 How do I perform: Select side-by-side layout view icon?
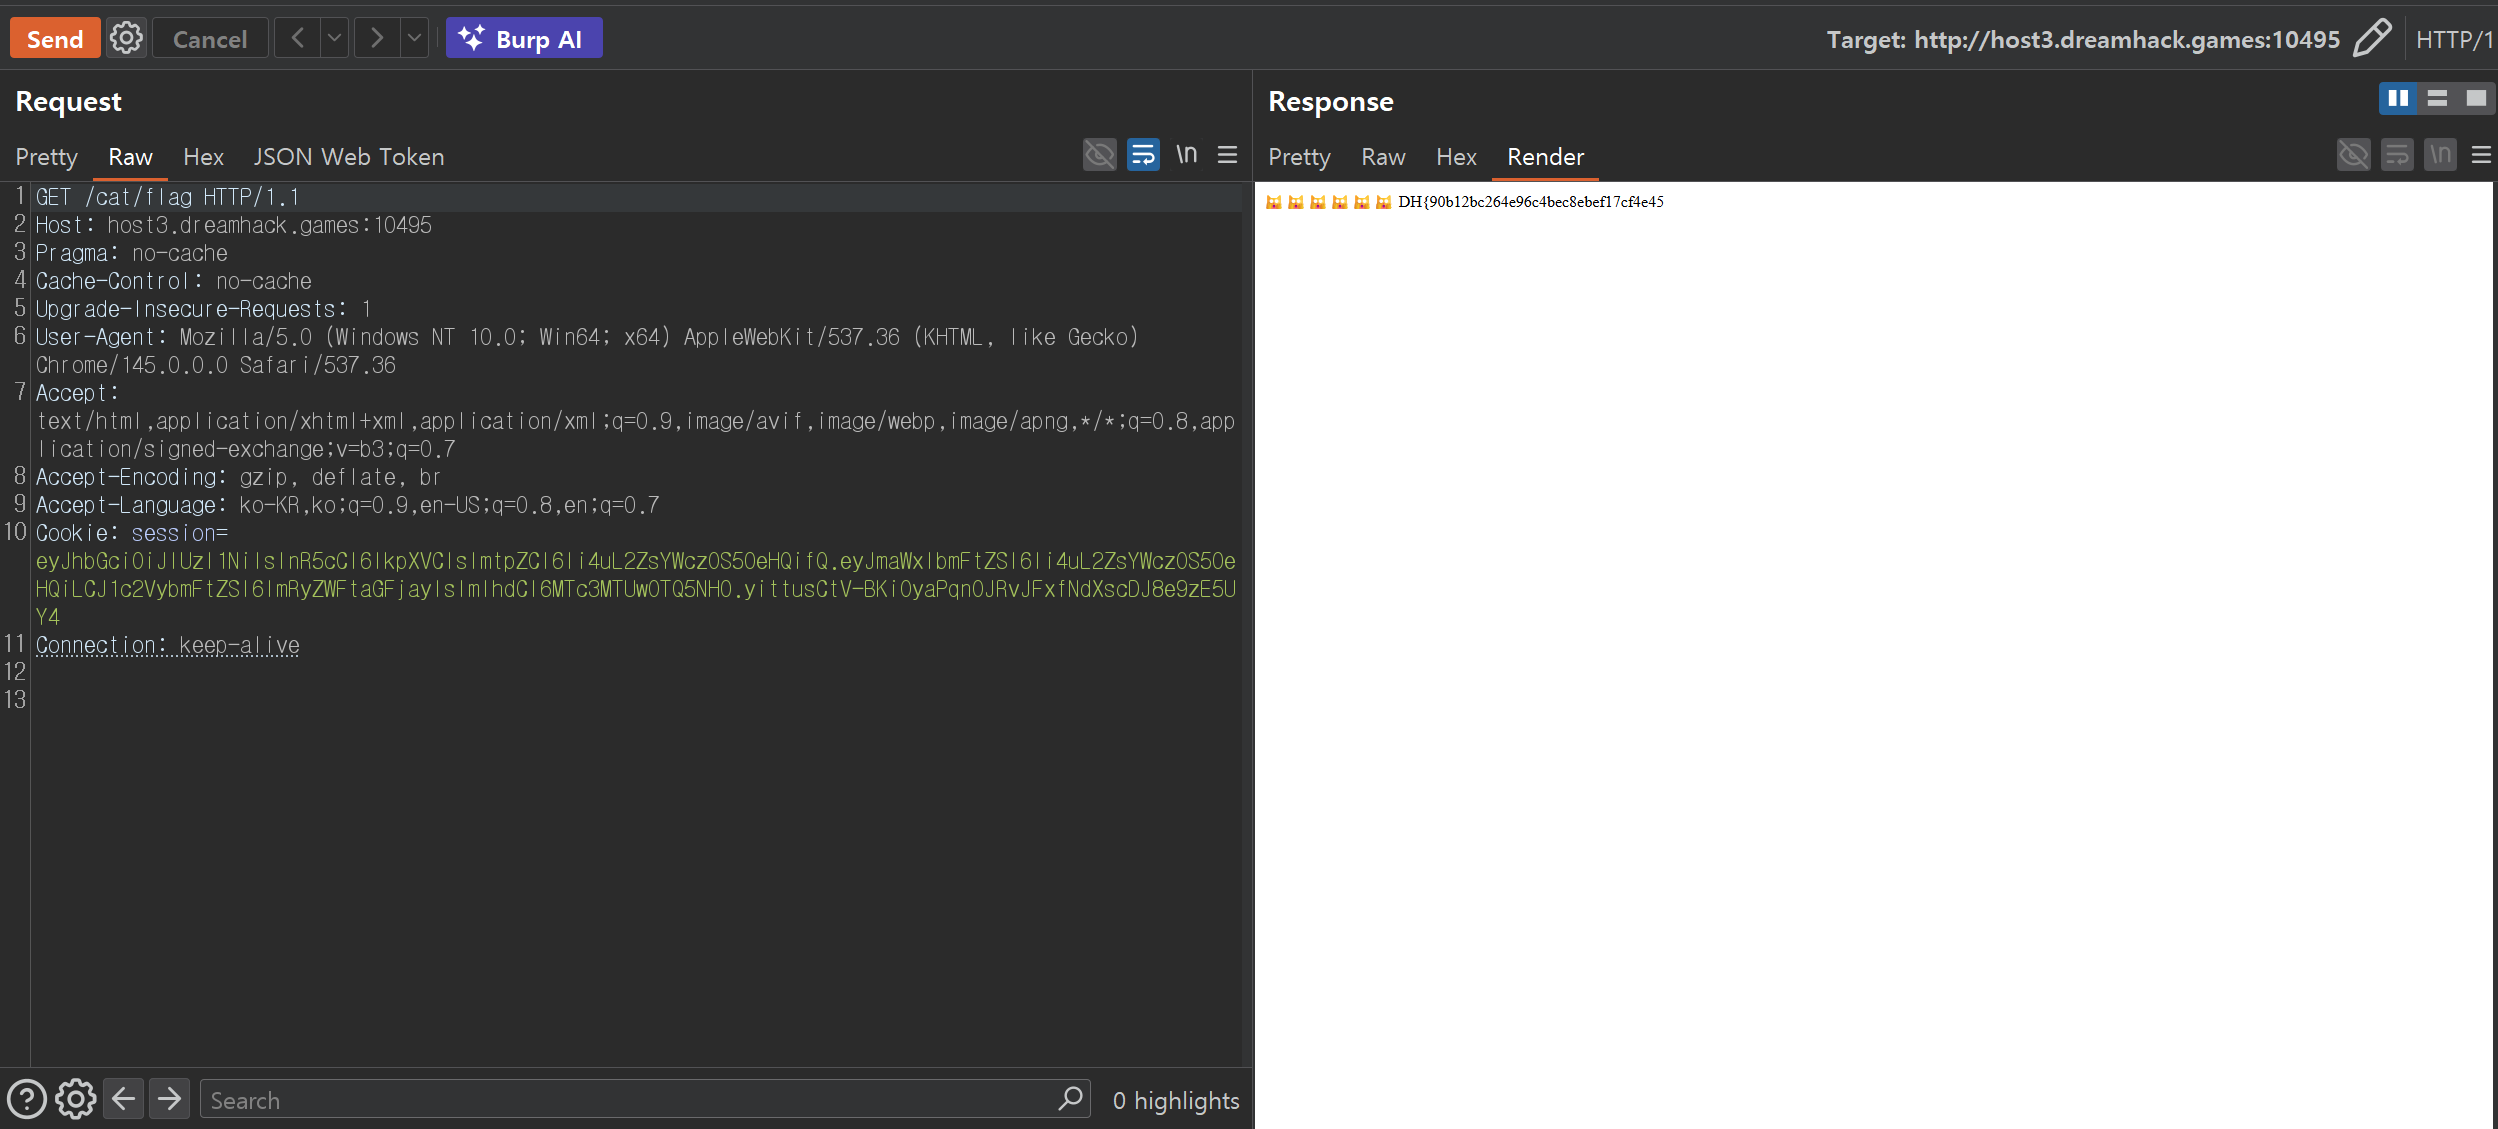2398,98
